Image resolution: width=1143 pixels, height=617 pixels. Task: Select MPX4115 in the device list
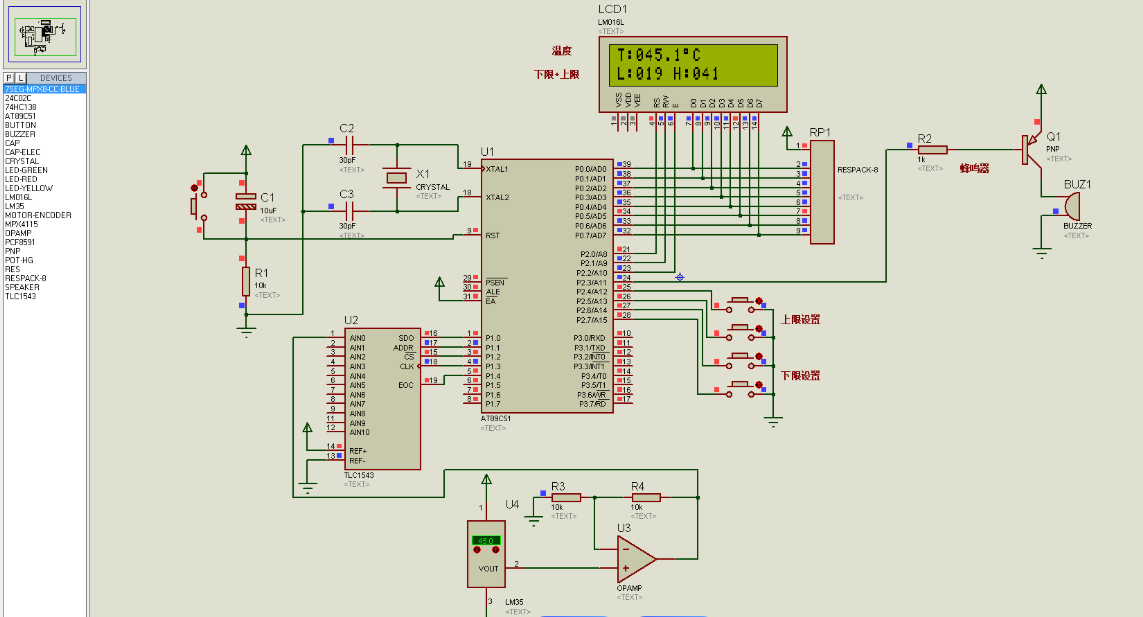tap(20, 224)
